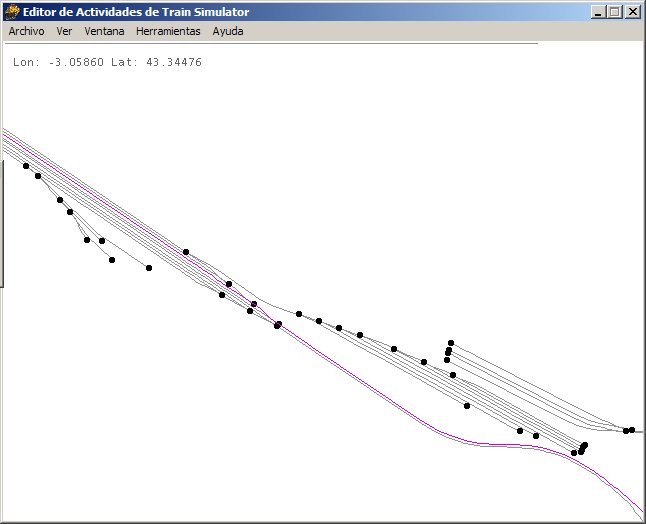This screenshot has width=646, height=524.
Task: Open the Ver menu
Action: click(64, 31)
